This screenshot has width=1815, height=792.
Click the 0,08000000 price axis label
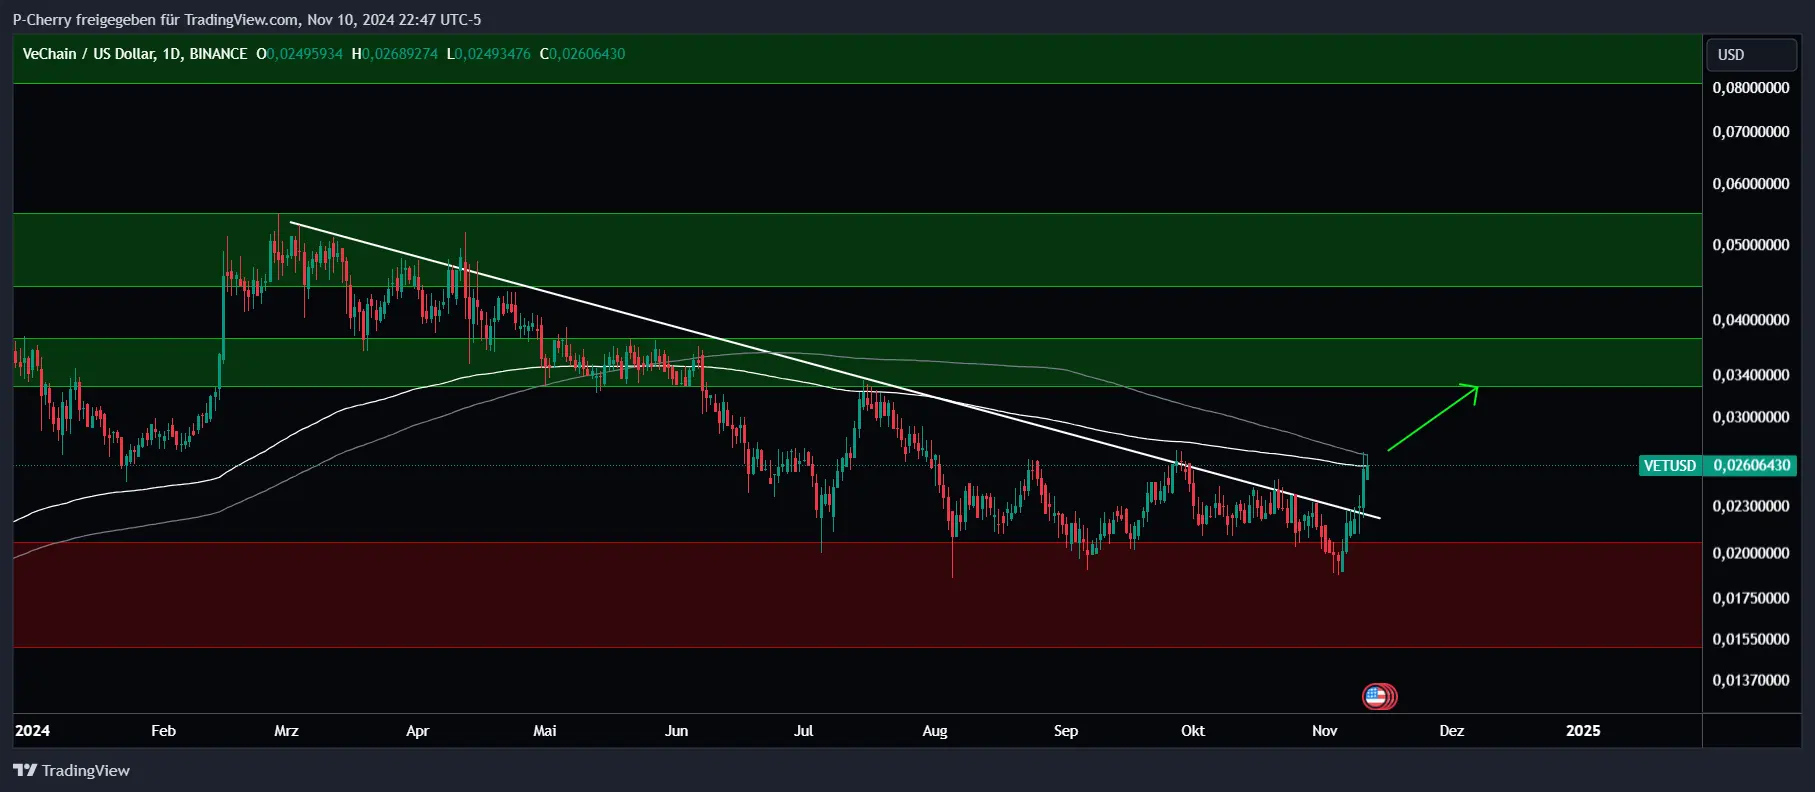[1751, 88]
